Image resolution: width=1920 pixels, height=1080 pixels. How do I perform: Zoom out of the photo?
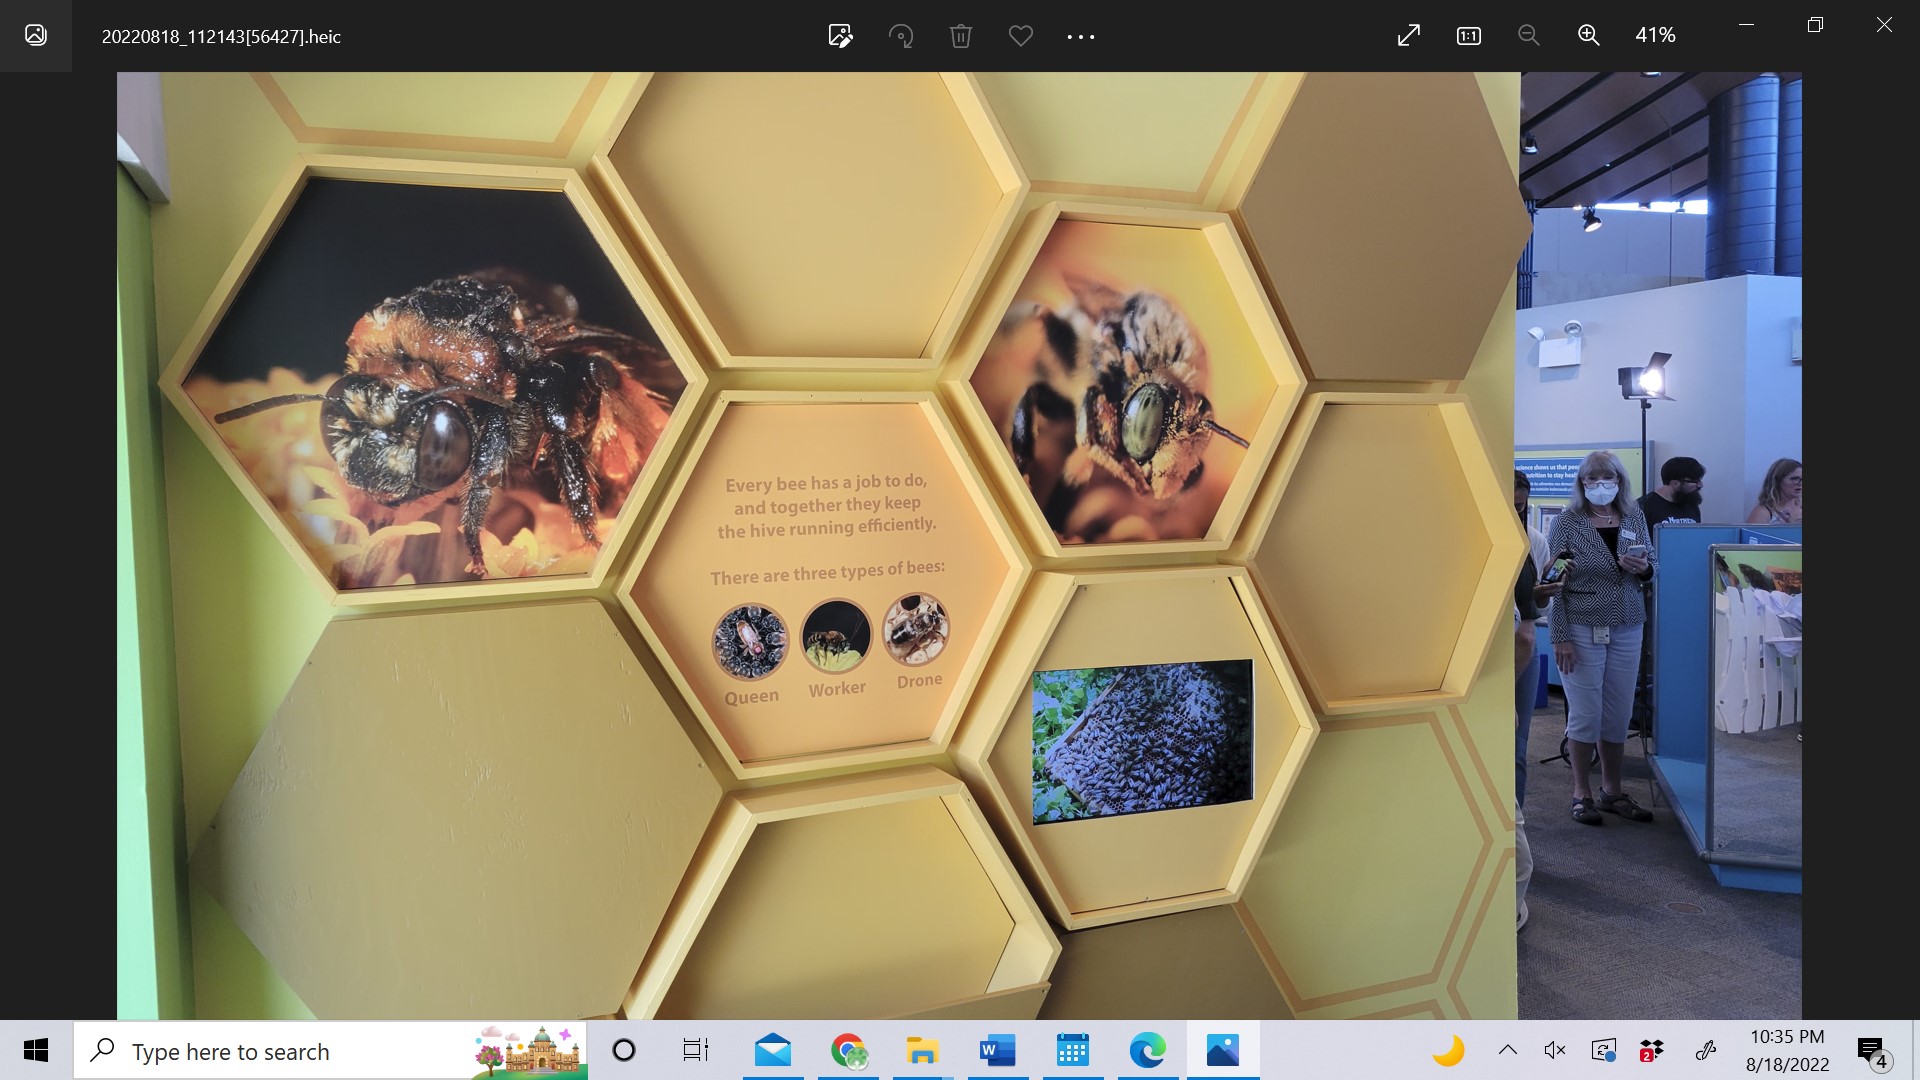(x=1528, y=36)
